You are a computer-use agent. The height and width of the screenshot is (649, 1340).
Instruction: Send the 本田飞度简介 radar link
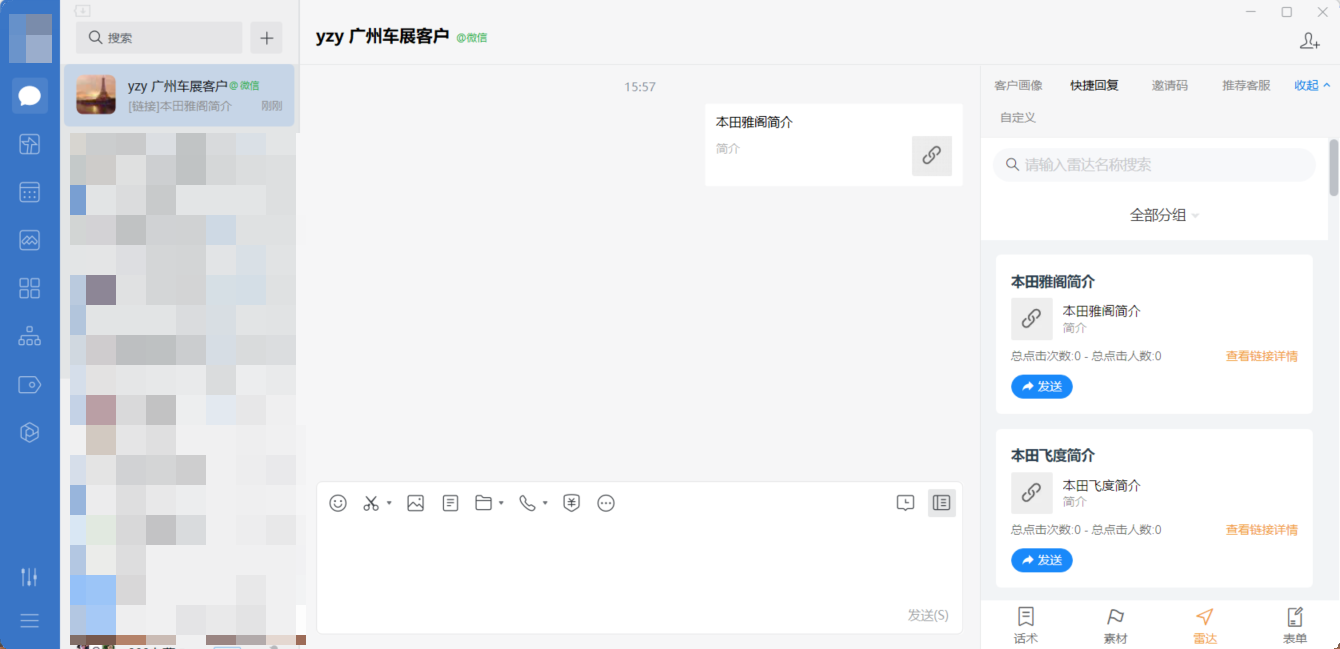coord(1042,560)
